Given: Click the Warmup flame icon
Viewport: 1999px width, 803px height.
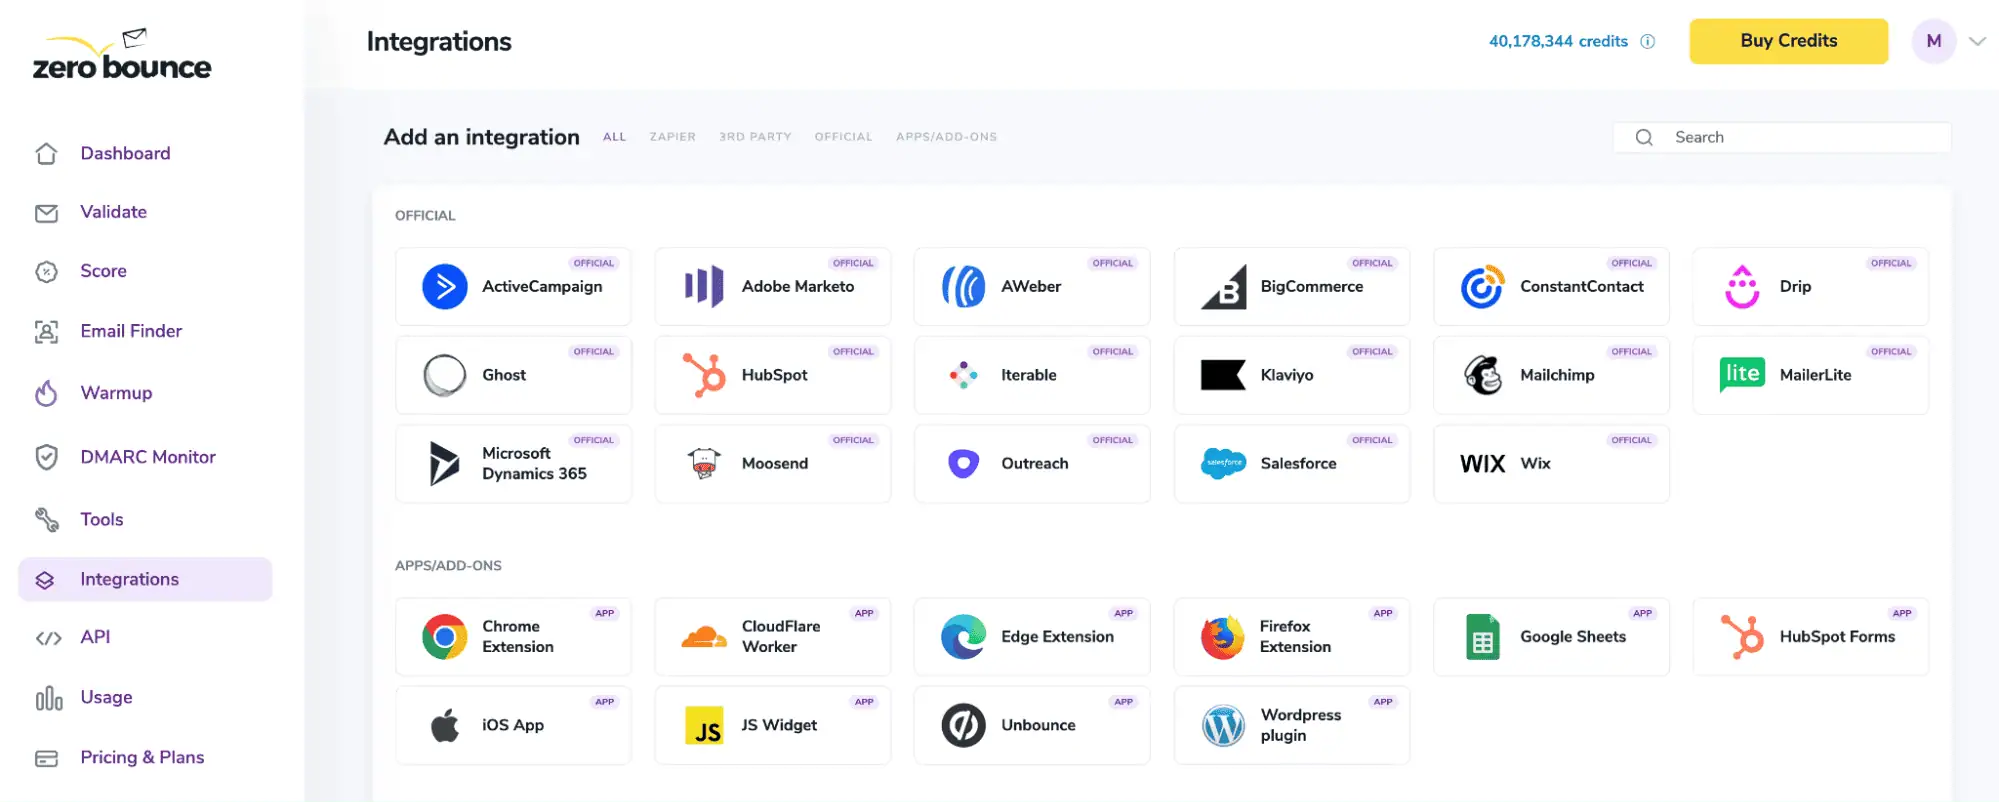Looking at the screenshot, I should pyautogui.click(x=47, y=393).
